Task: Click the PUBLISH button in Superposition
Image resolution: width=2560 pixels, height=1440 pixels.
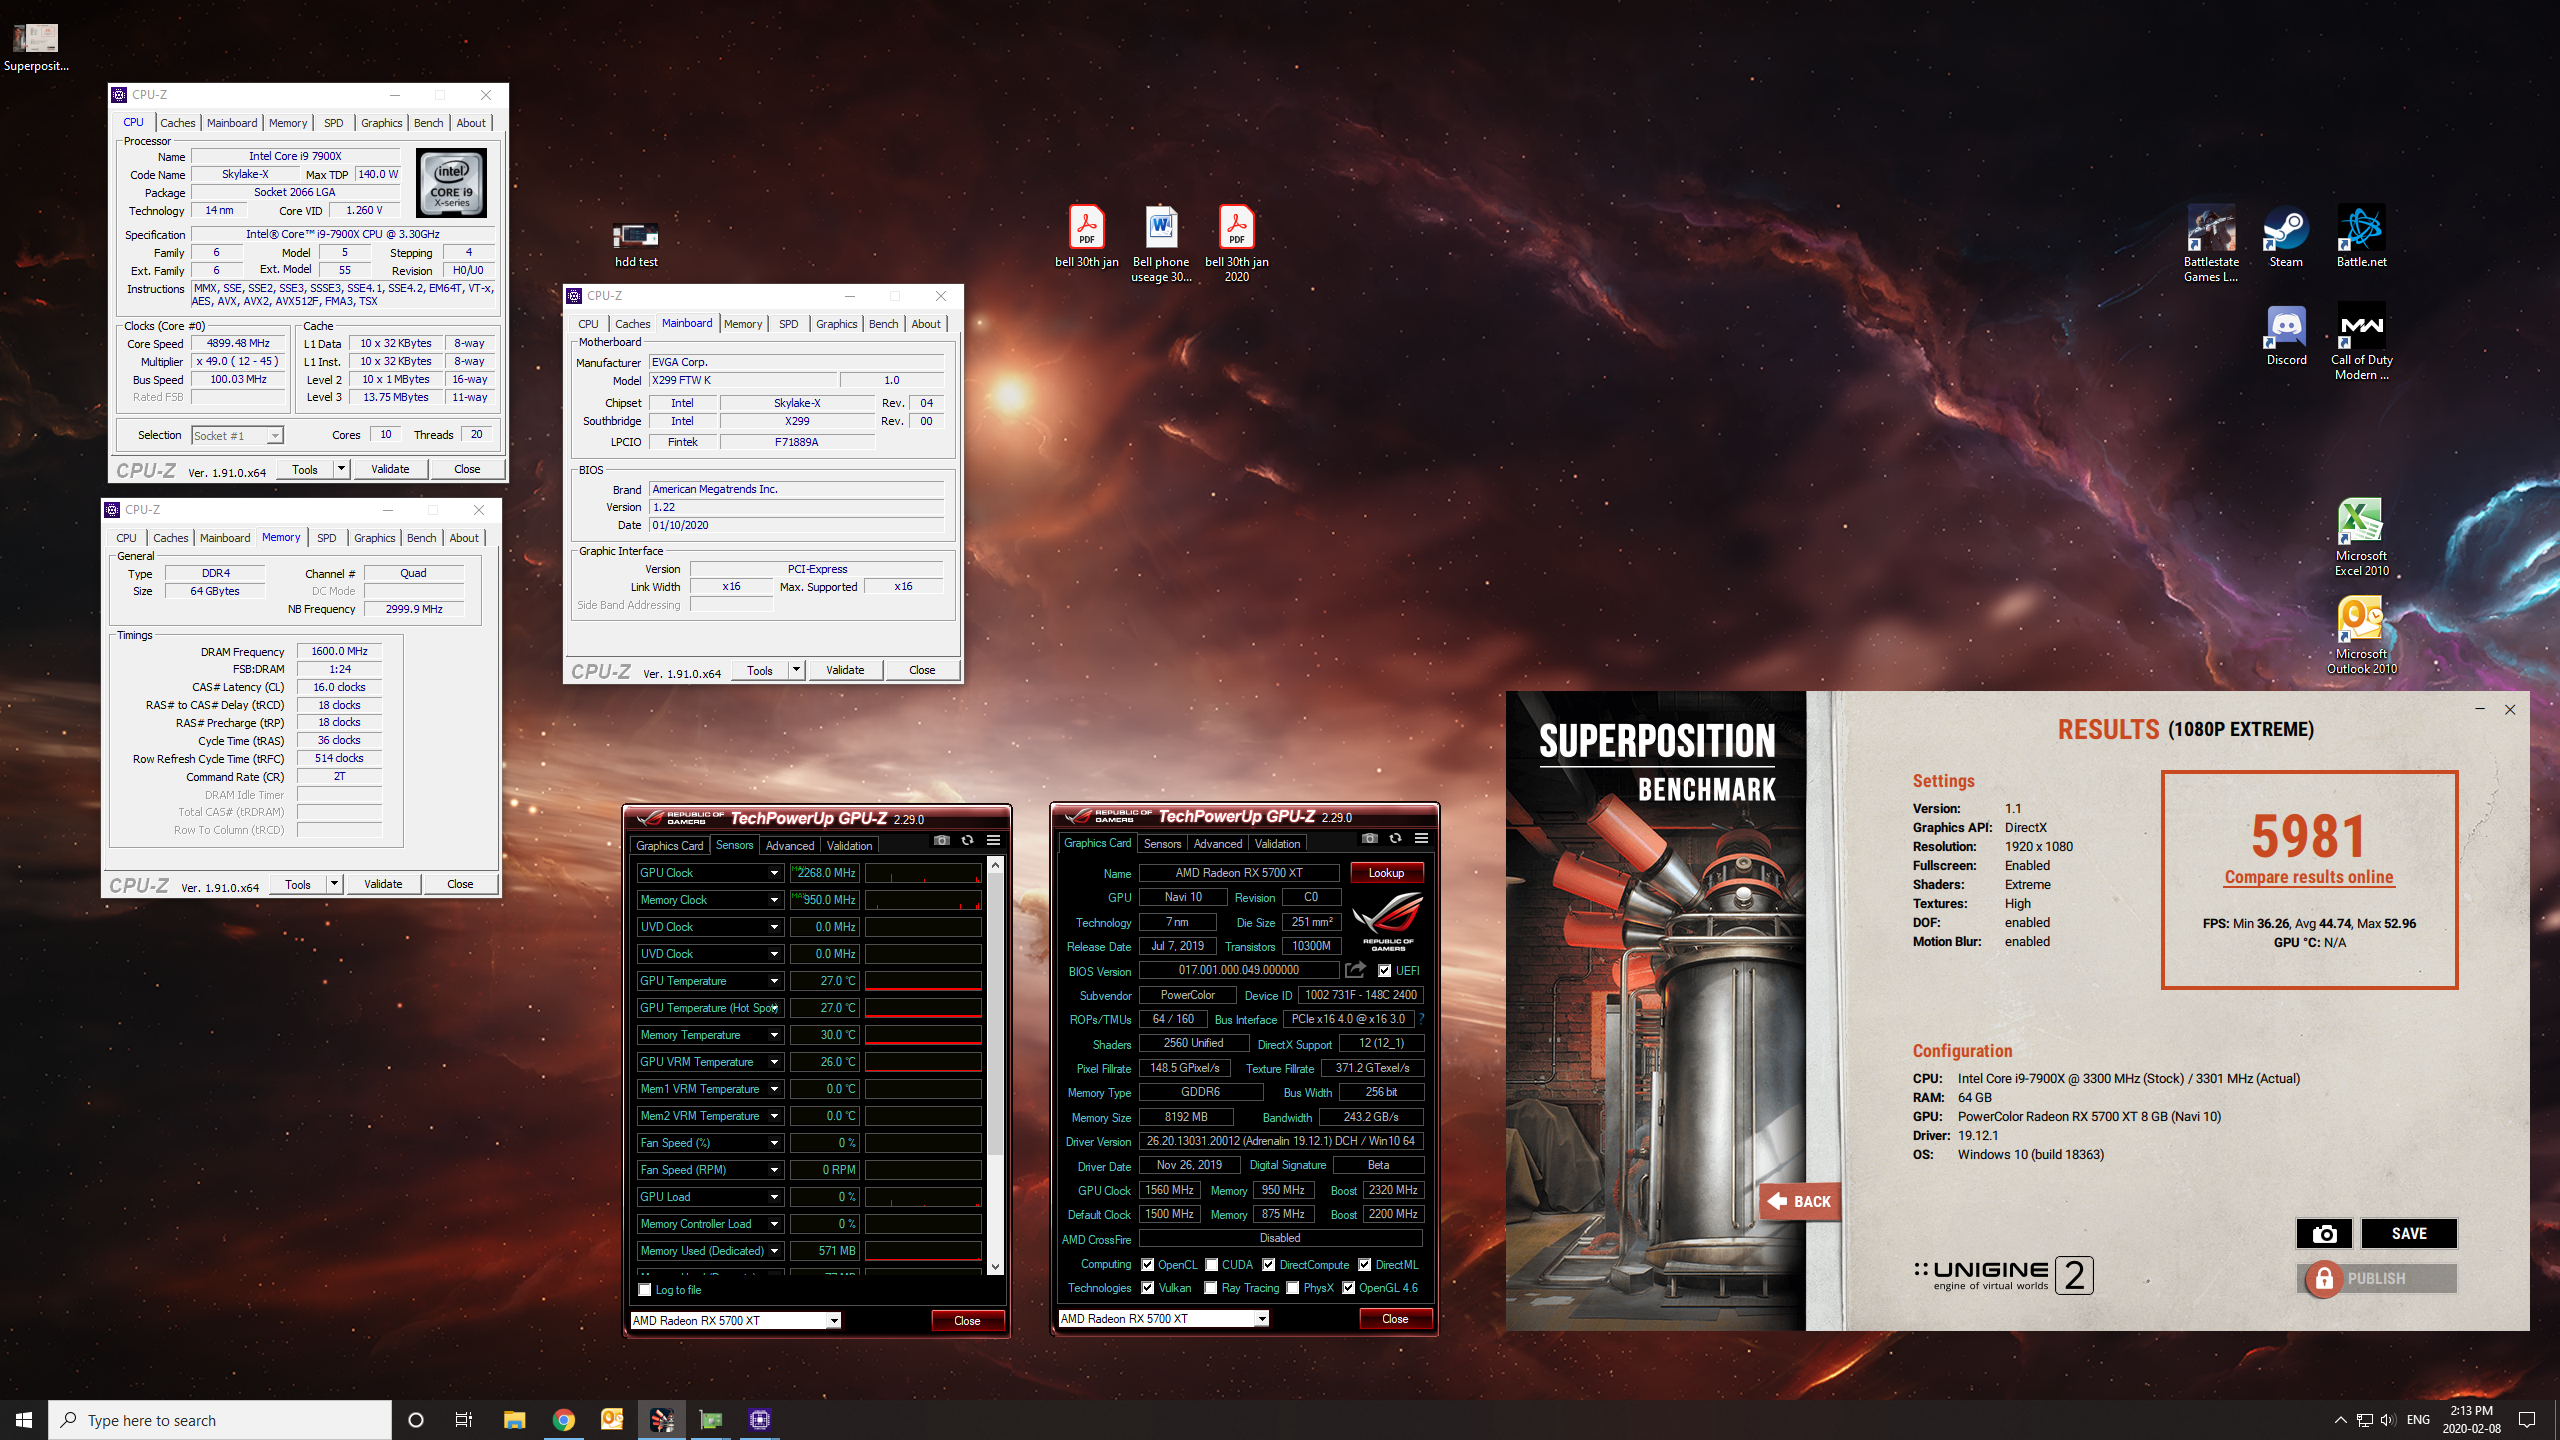Action: 2377,1278
